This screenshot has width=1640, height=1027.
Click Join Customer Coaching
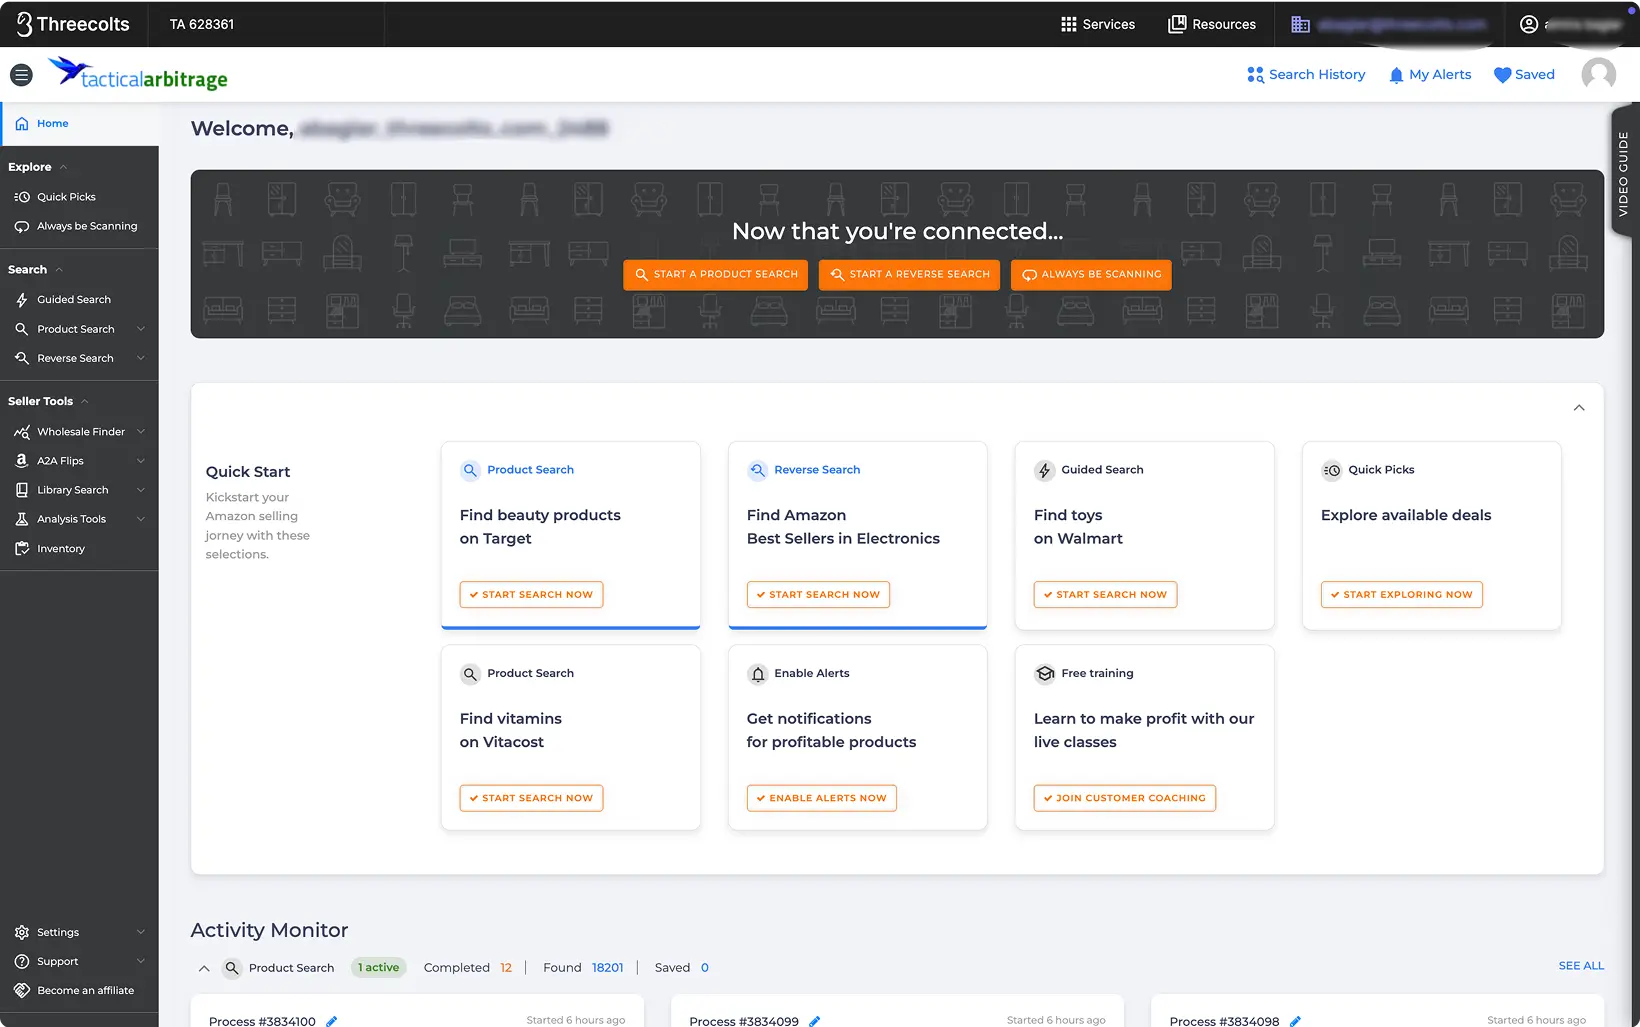[1124, 798]
